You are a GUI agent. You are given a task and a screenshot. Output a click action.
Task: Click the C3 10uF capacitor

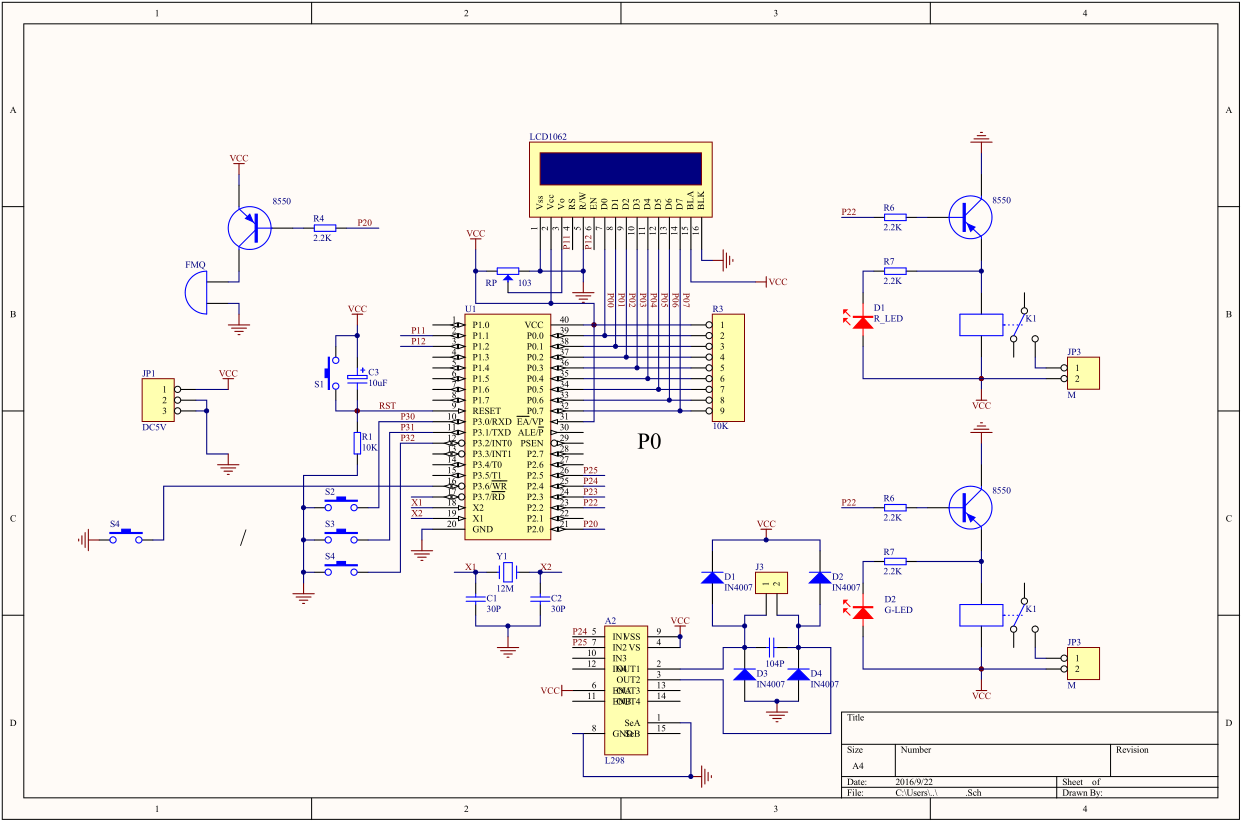tap(357, 378)
